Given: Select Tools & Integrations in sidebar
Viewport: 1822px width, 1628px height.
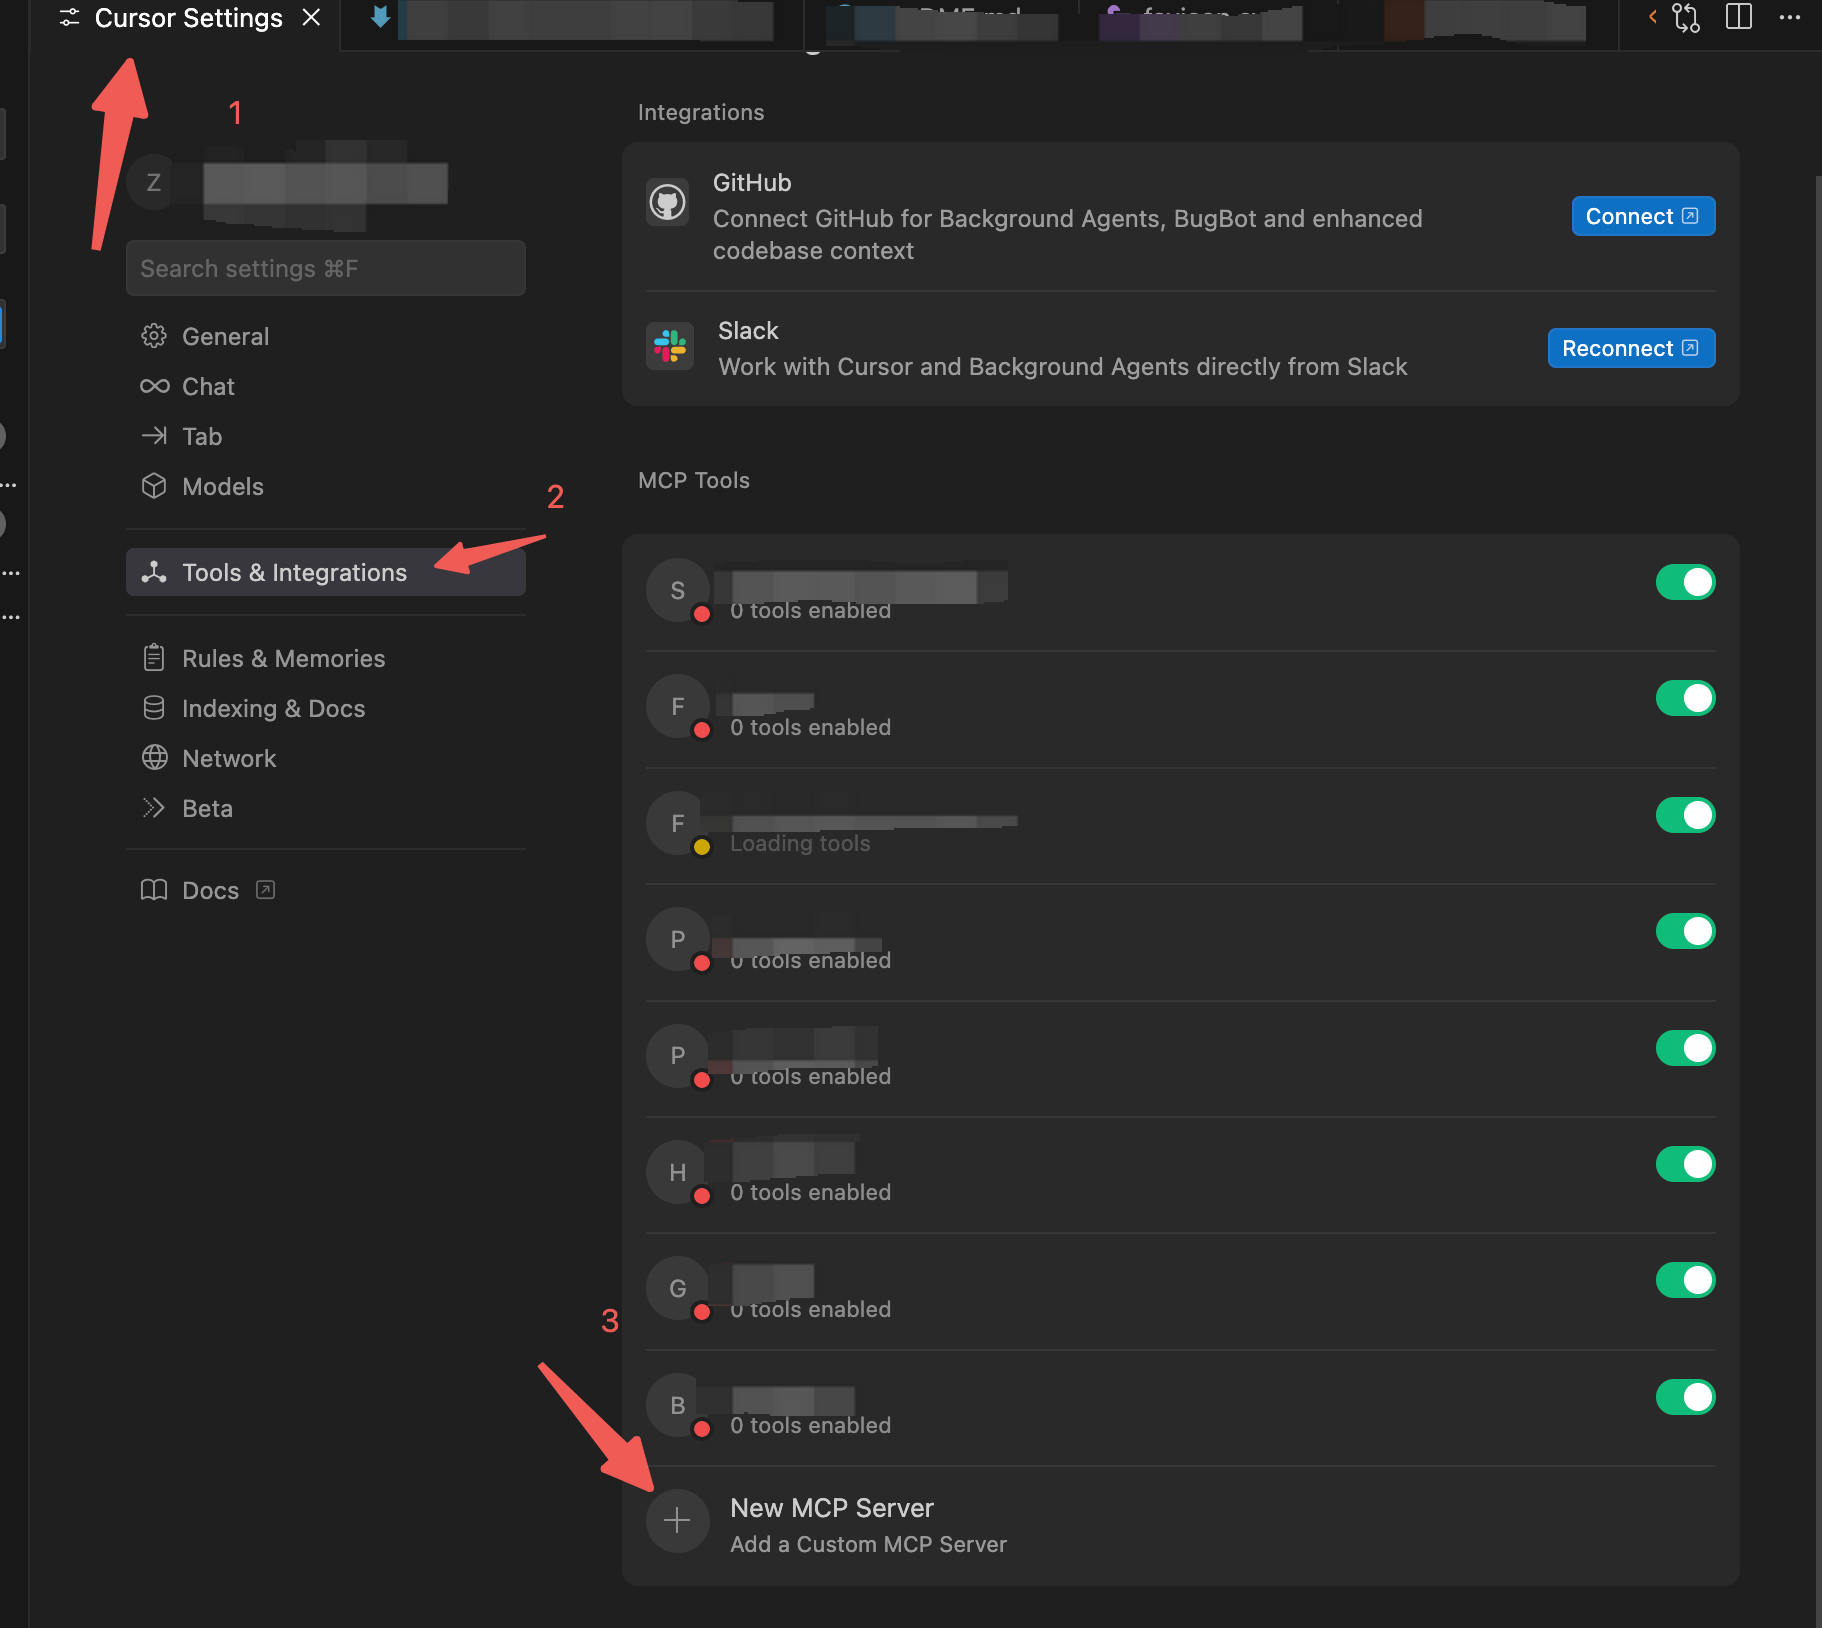Looking at the screenshot, I should pyautogui.click(x=325, y=572).
